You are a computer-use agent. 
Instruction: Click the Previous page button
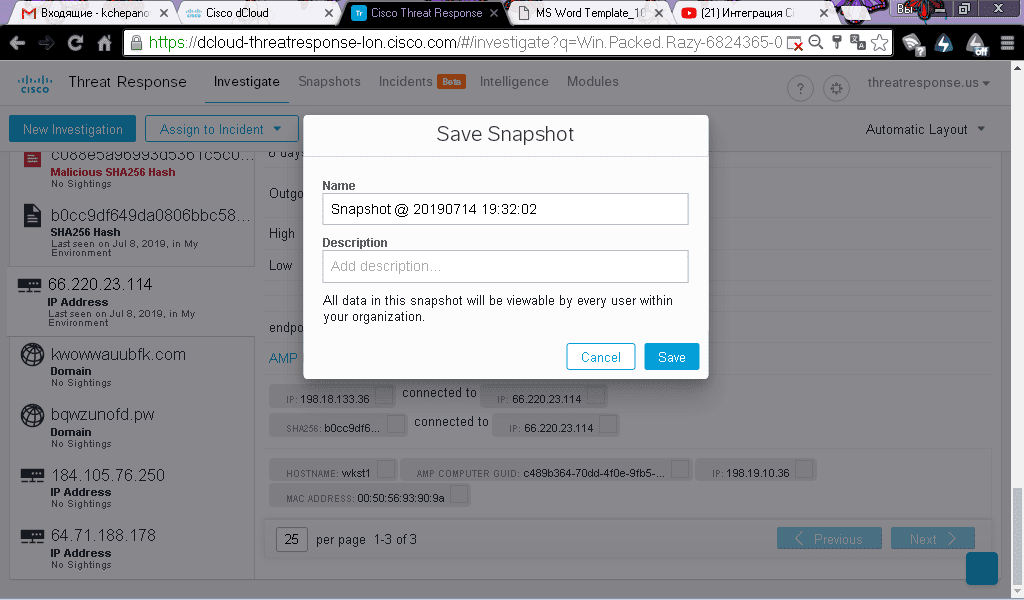point(829,539)
